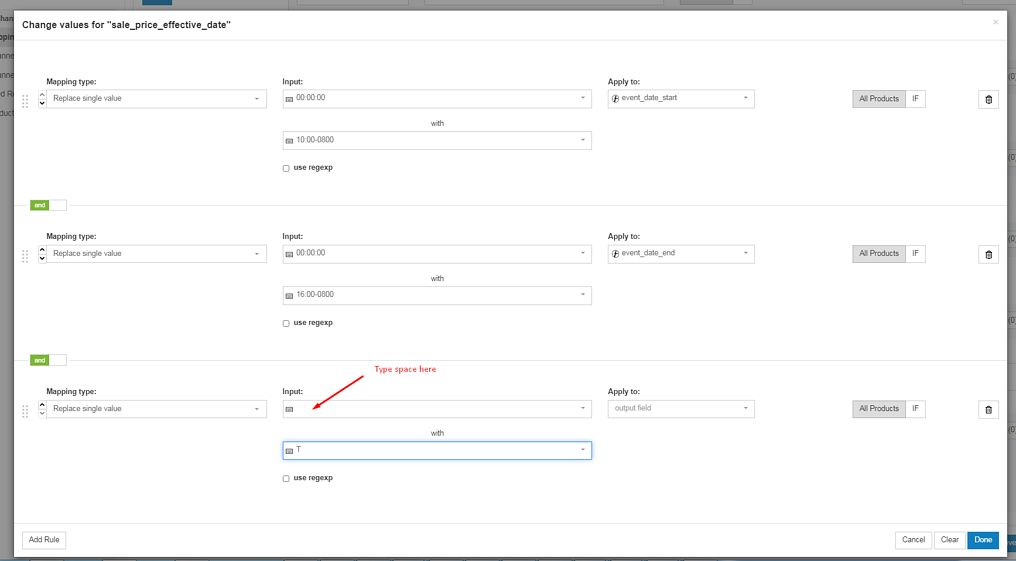Click the drag handle of the third rule
The image size is (1016, 561).
[25, 411]
